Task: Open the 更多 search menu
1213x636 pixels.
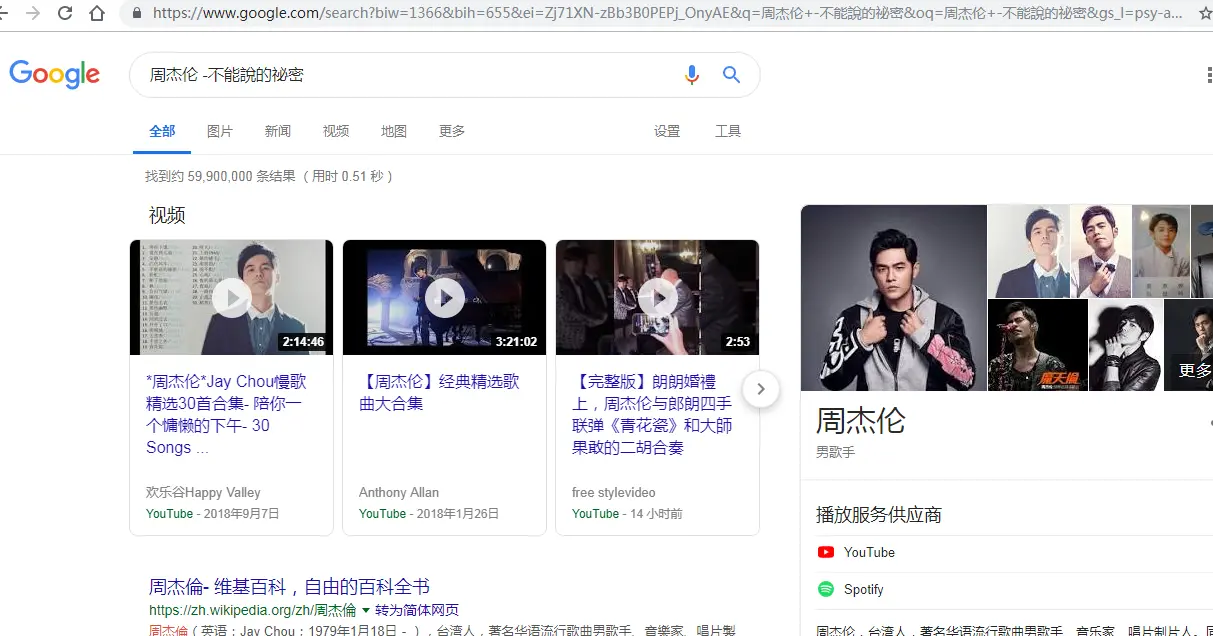Action: 452,131
